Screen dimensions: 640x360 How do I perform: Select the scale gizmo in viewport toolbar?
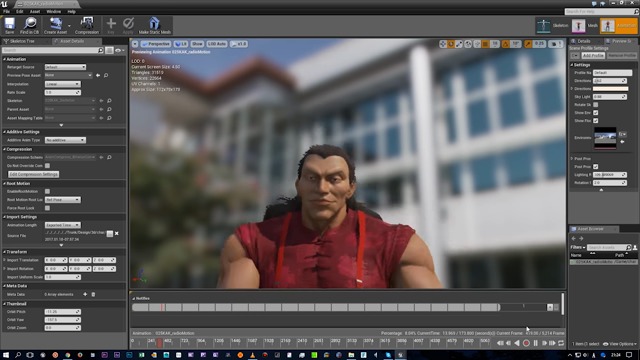(459, 44)
